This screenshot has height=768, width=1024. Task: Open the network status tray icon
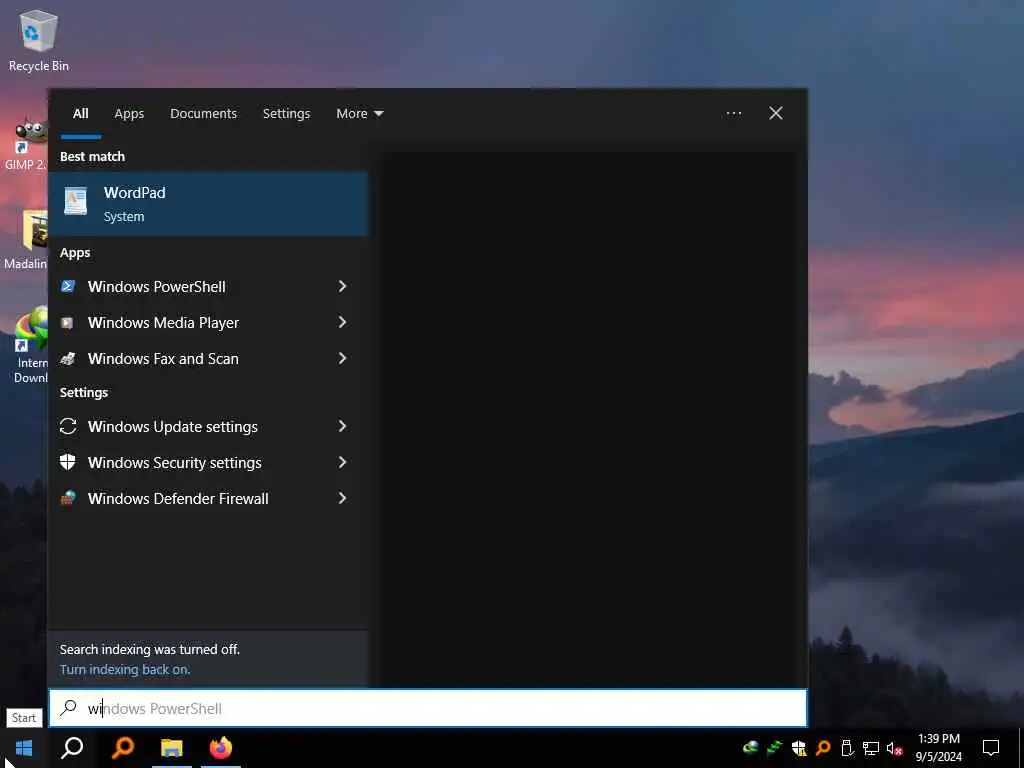(871, 748)
